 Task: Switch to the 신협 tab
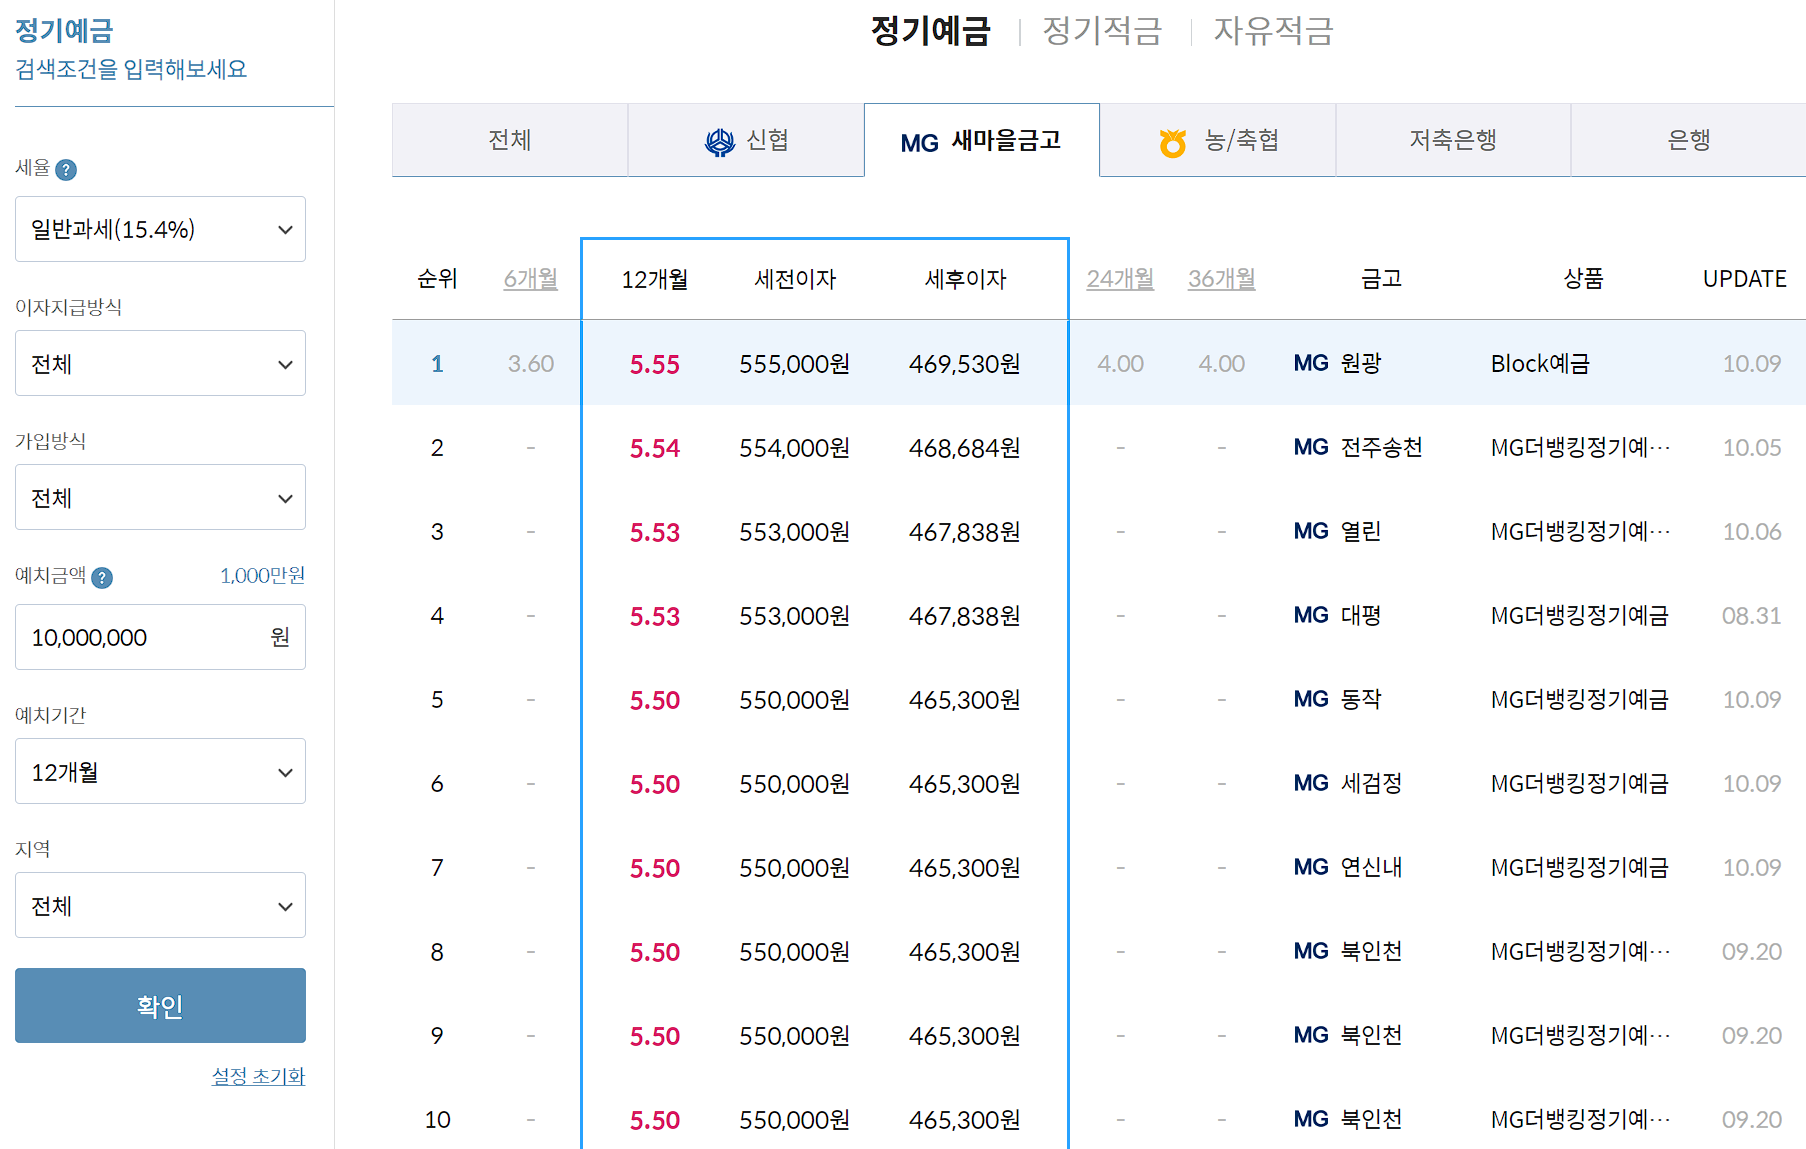(x=746, y=140)
